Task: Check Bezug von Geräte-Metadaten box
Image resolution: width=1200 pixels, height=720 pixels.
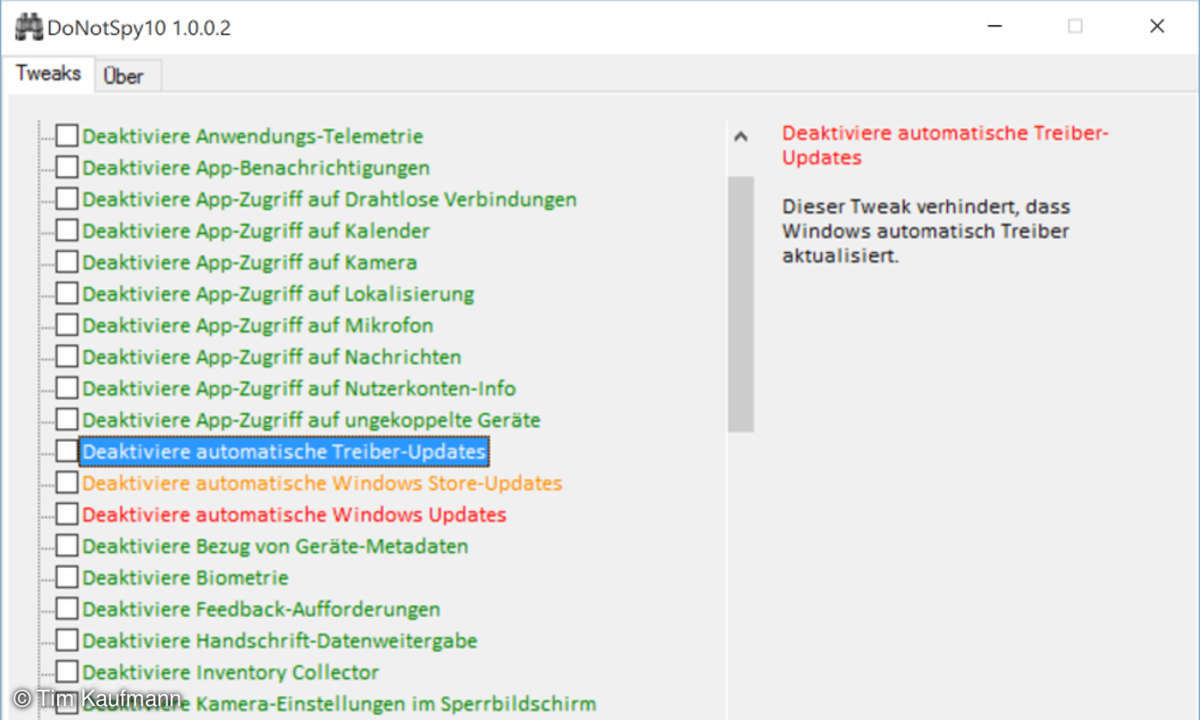Action: tap(66, 546)
